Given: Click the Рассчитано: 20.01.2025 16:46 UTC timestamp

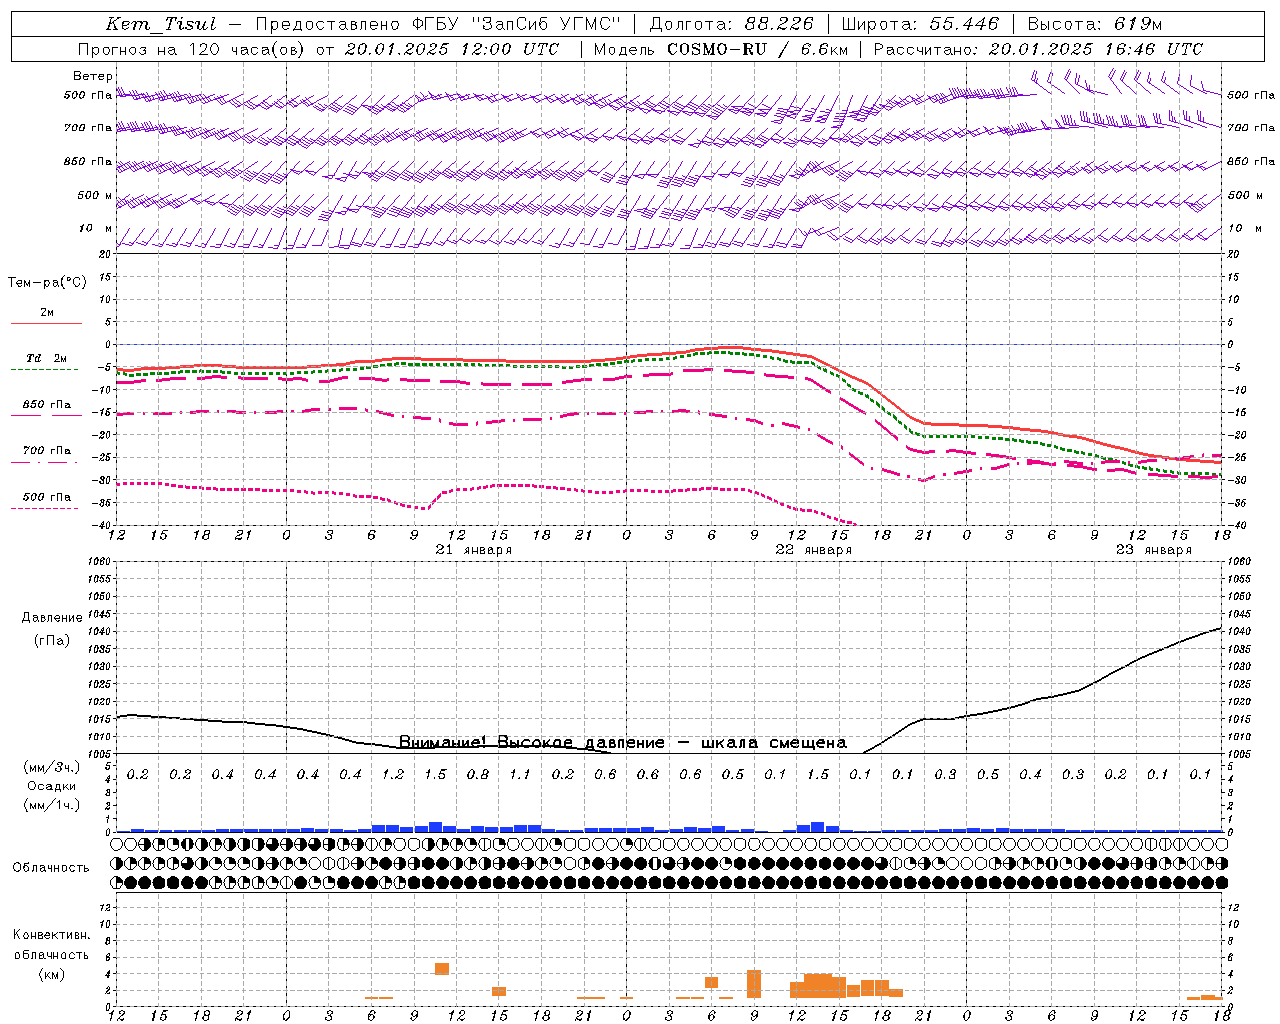Looking at the screenshot, I should click(1038, 49).
